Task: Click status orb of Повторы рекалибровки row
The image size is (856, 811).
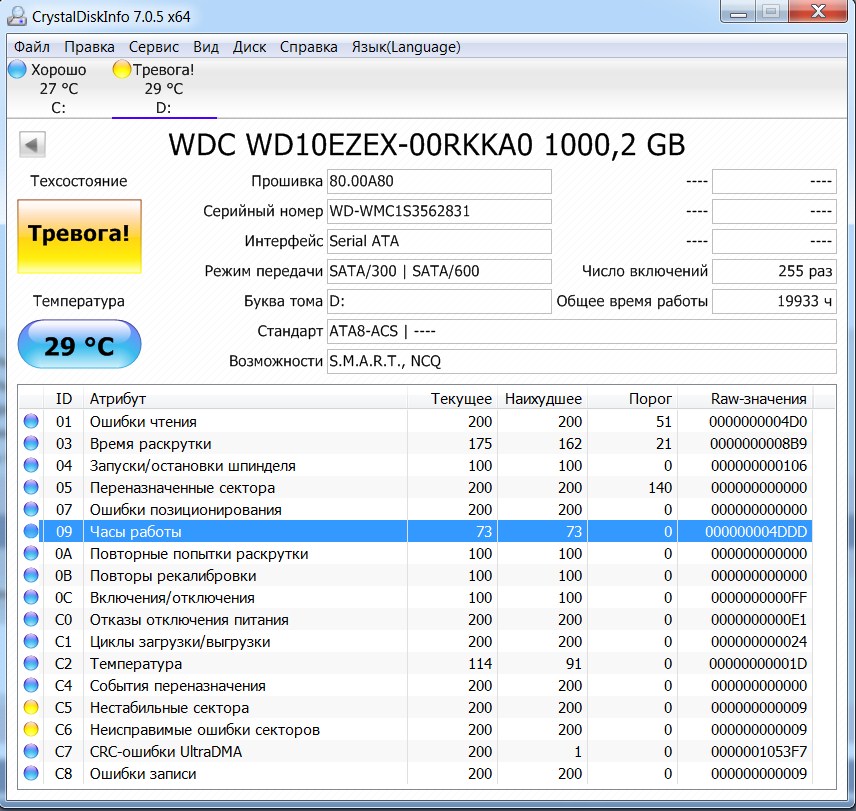Action: pos(31,575)
